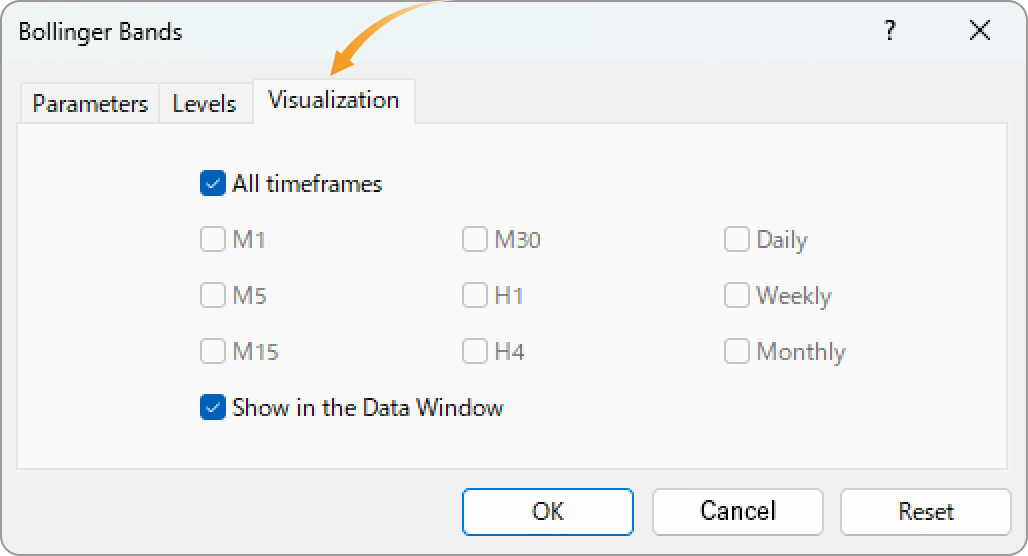The width and height of the screenshot is (1028, 556).
Task: Click the Bollinger Bands title bar text
Action: pos(100,32)
